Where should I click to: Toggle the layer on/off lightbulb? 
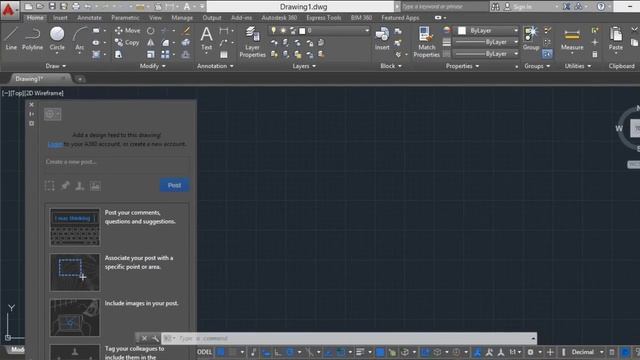[273, 31]
